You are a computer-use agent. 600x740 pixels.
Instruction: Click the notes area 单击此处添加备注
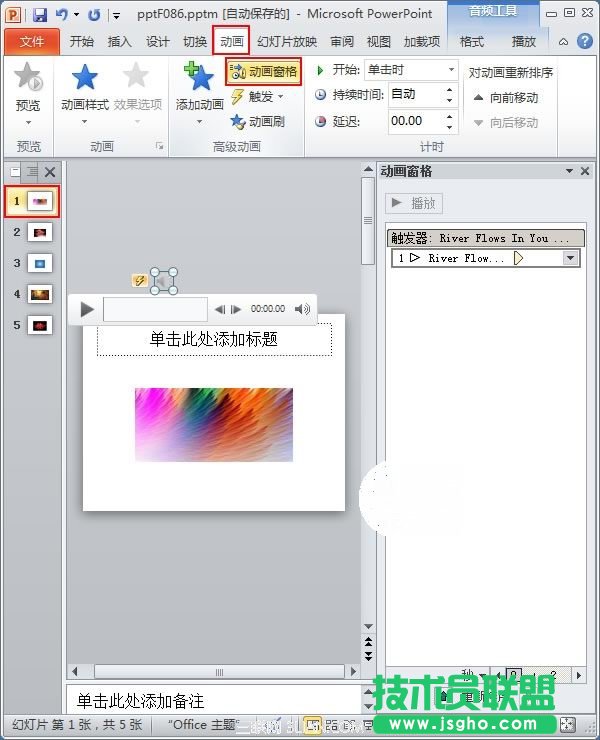[213, 700]
